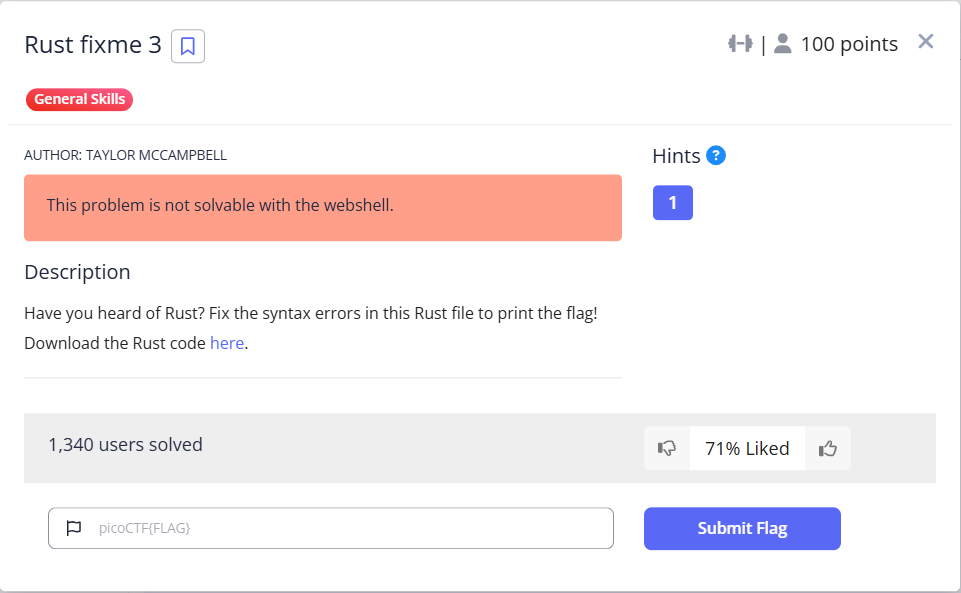Download the Rust code via the here link
Image resolution: width=961 pixels, height=593 pixels.
point(227,343)
